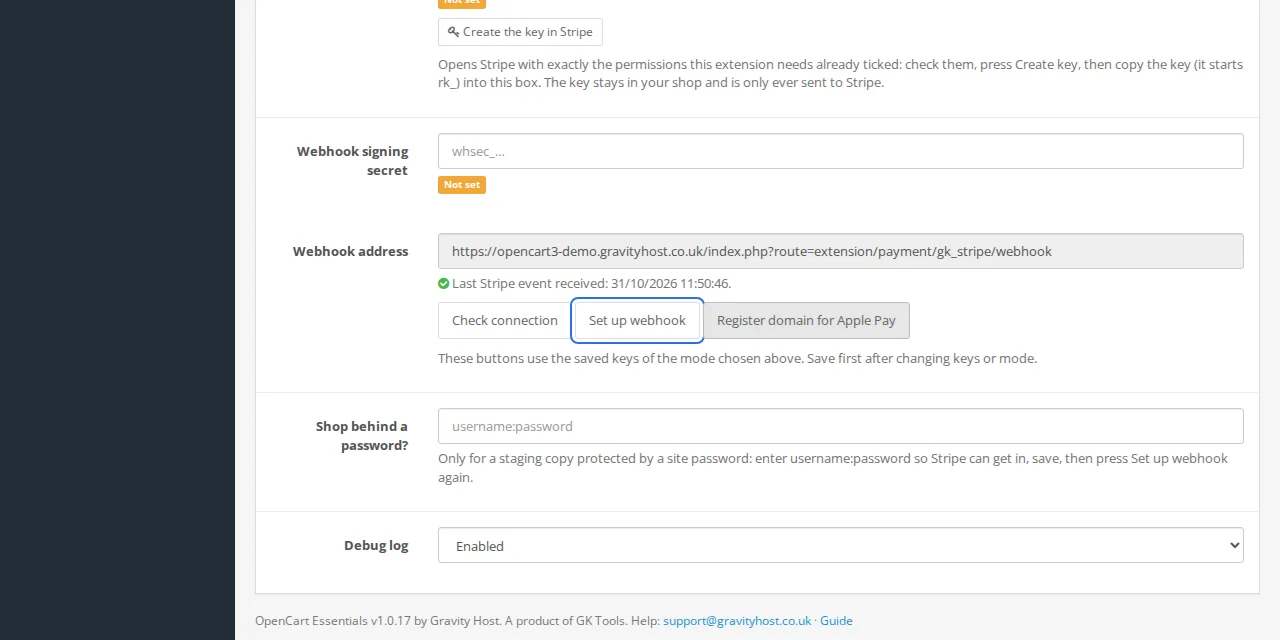Click the Debug log label

click(x=376, y=545)
